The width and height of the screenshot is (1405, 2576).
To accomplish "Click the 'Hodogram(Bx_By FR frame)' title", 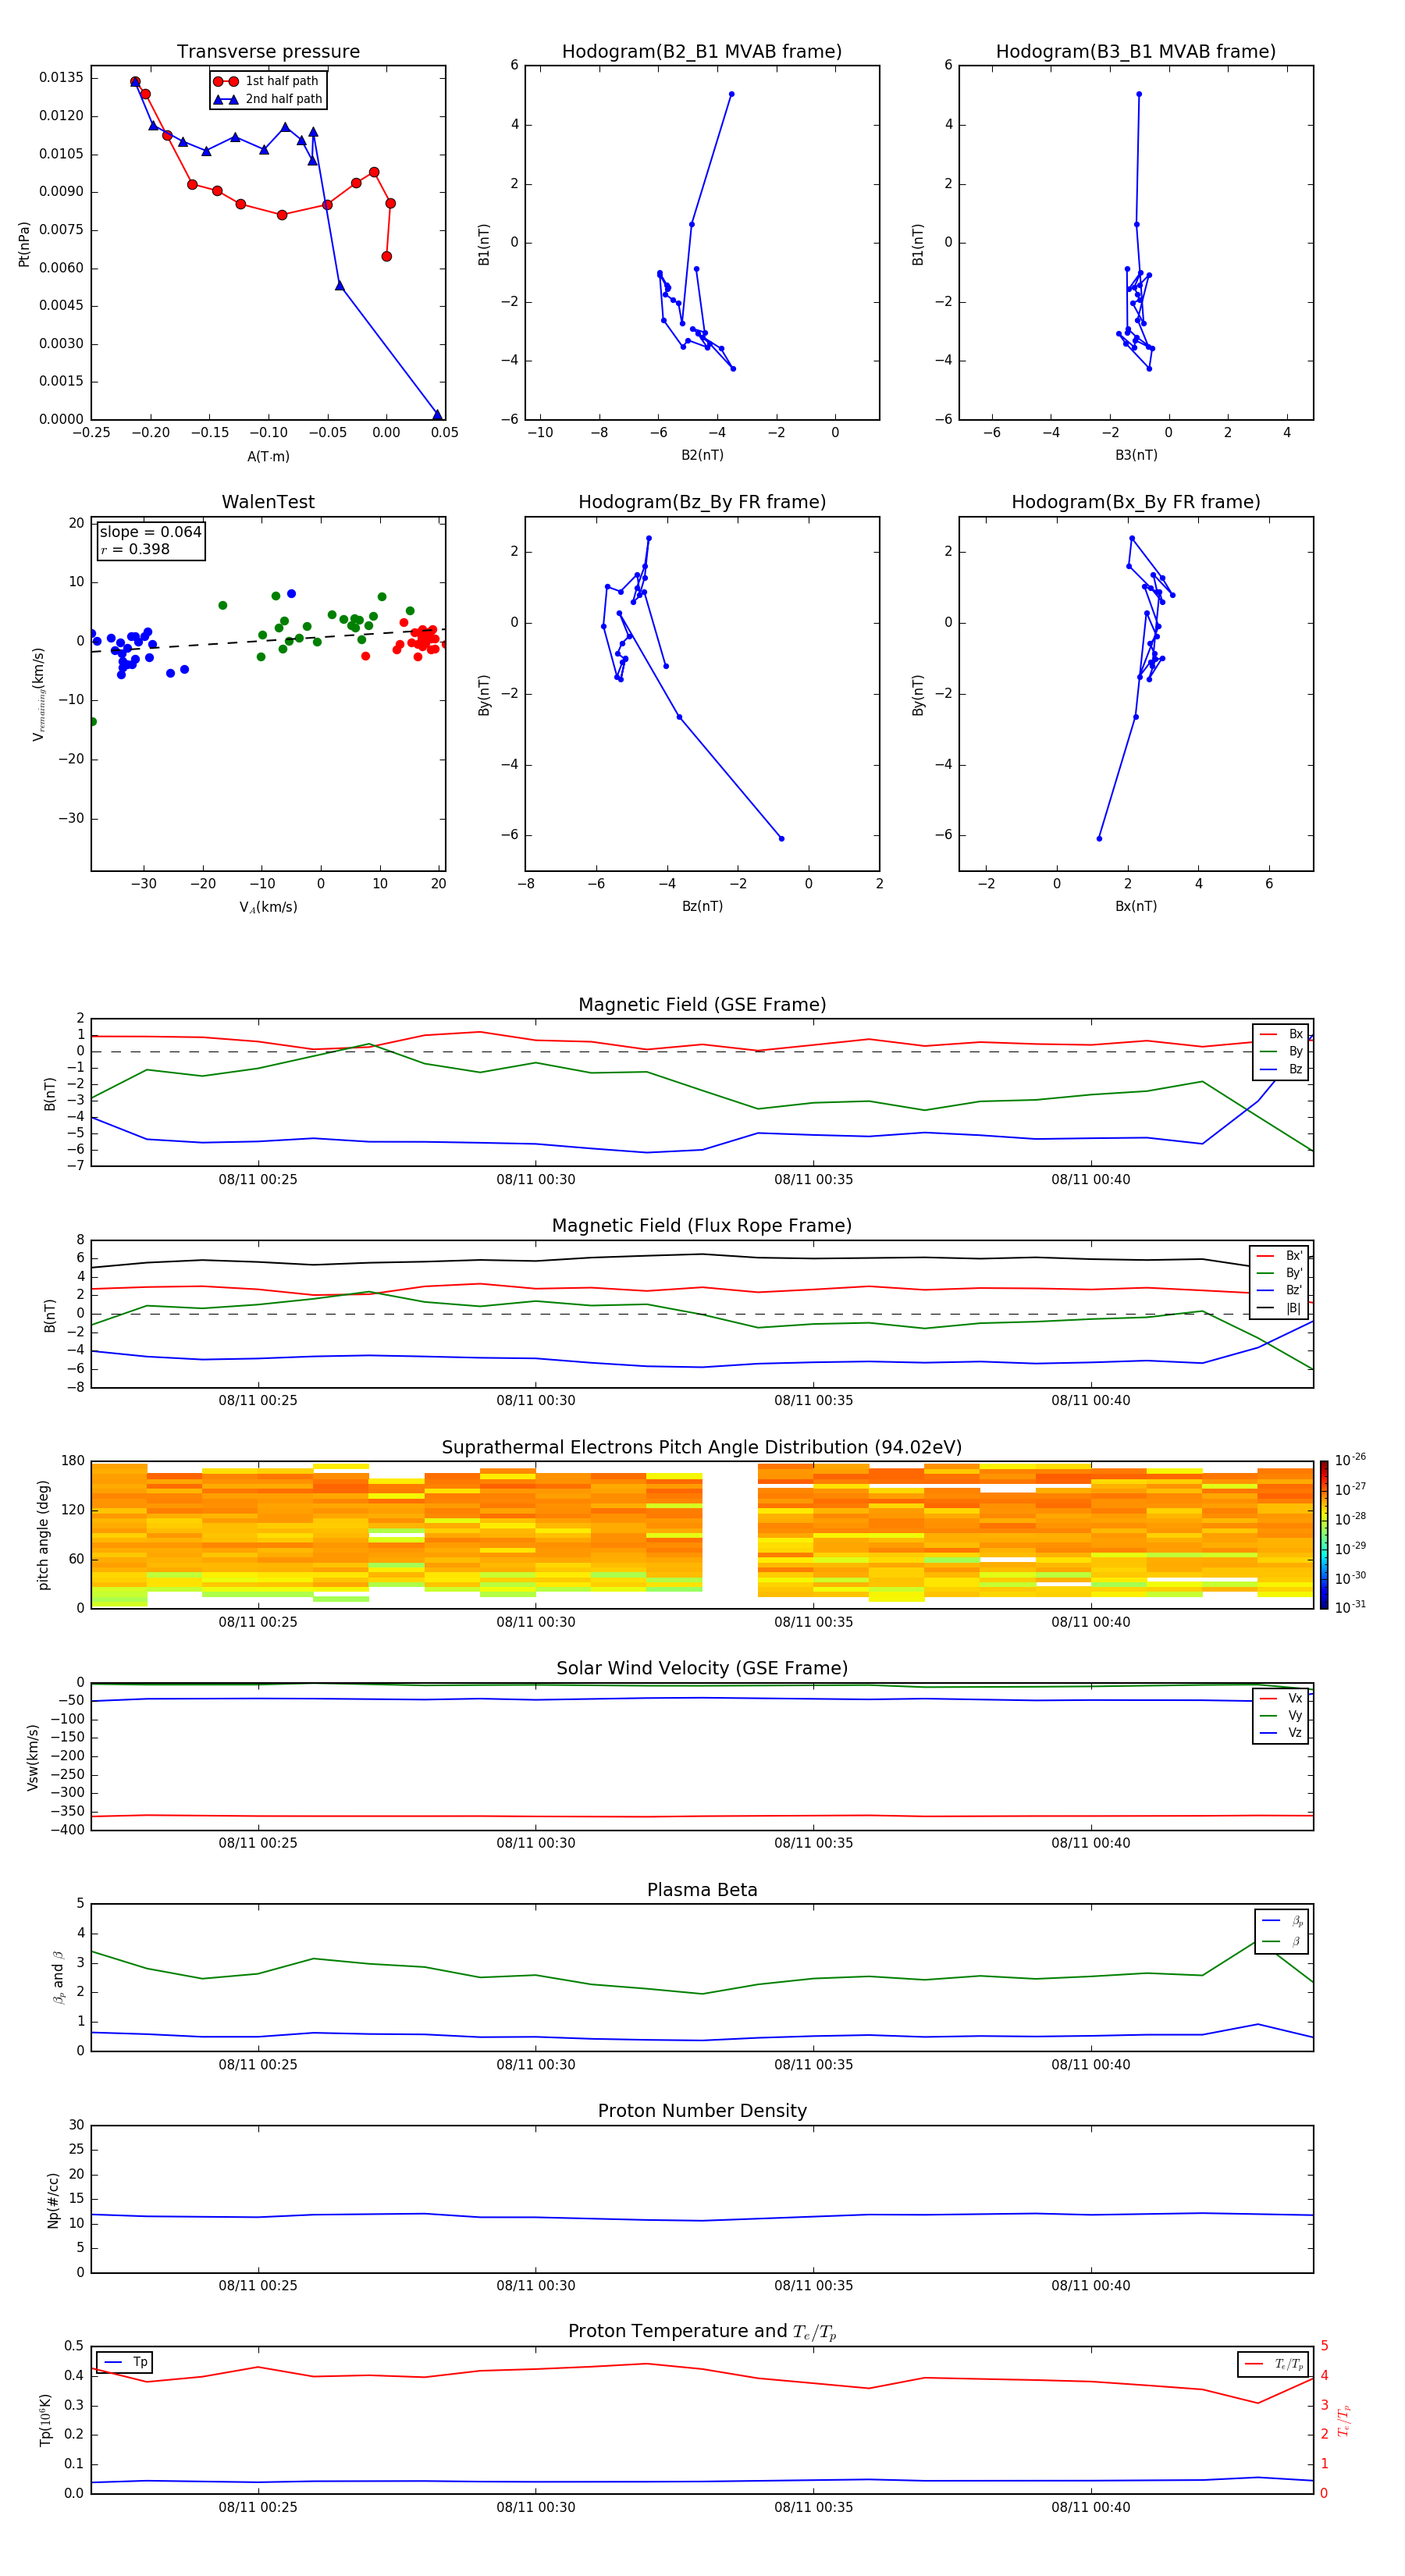I will tap(1136, 502).
